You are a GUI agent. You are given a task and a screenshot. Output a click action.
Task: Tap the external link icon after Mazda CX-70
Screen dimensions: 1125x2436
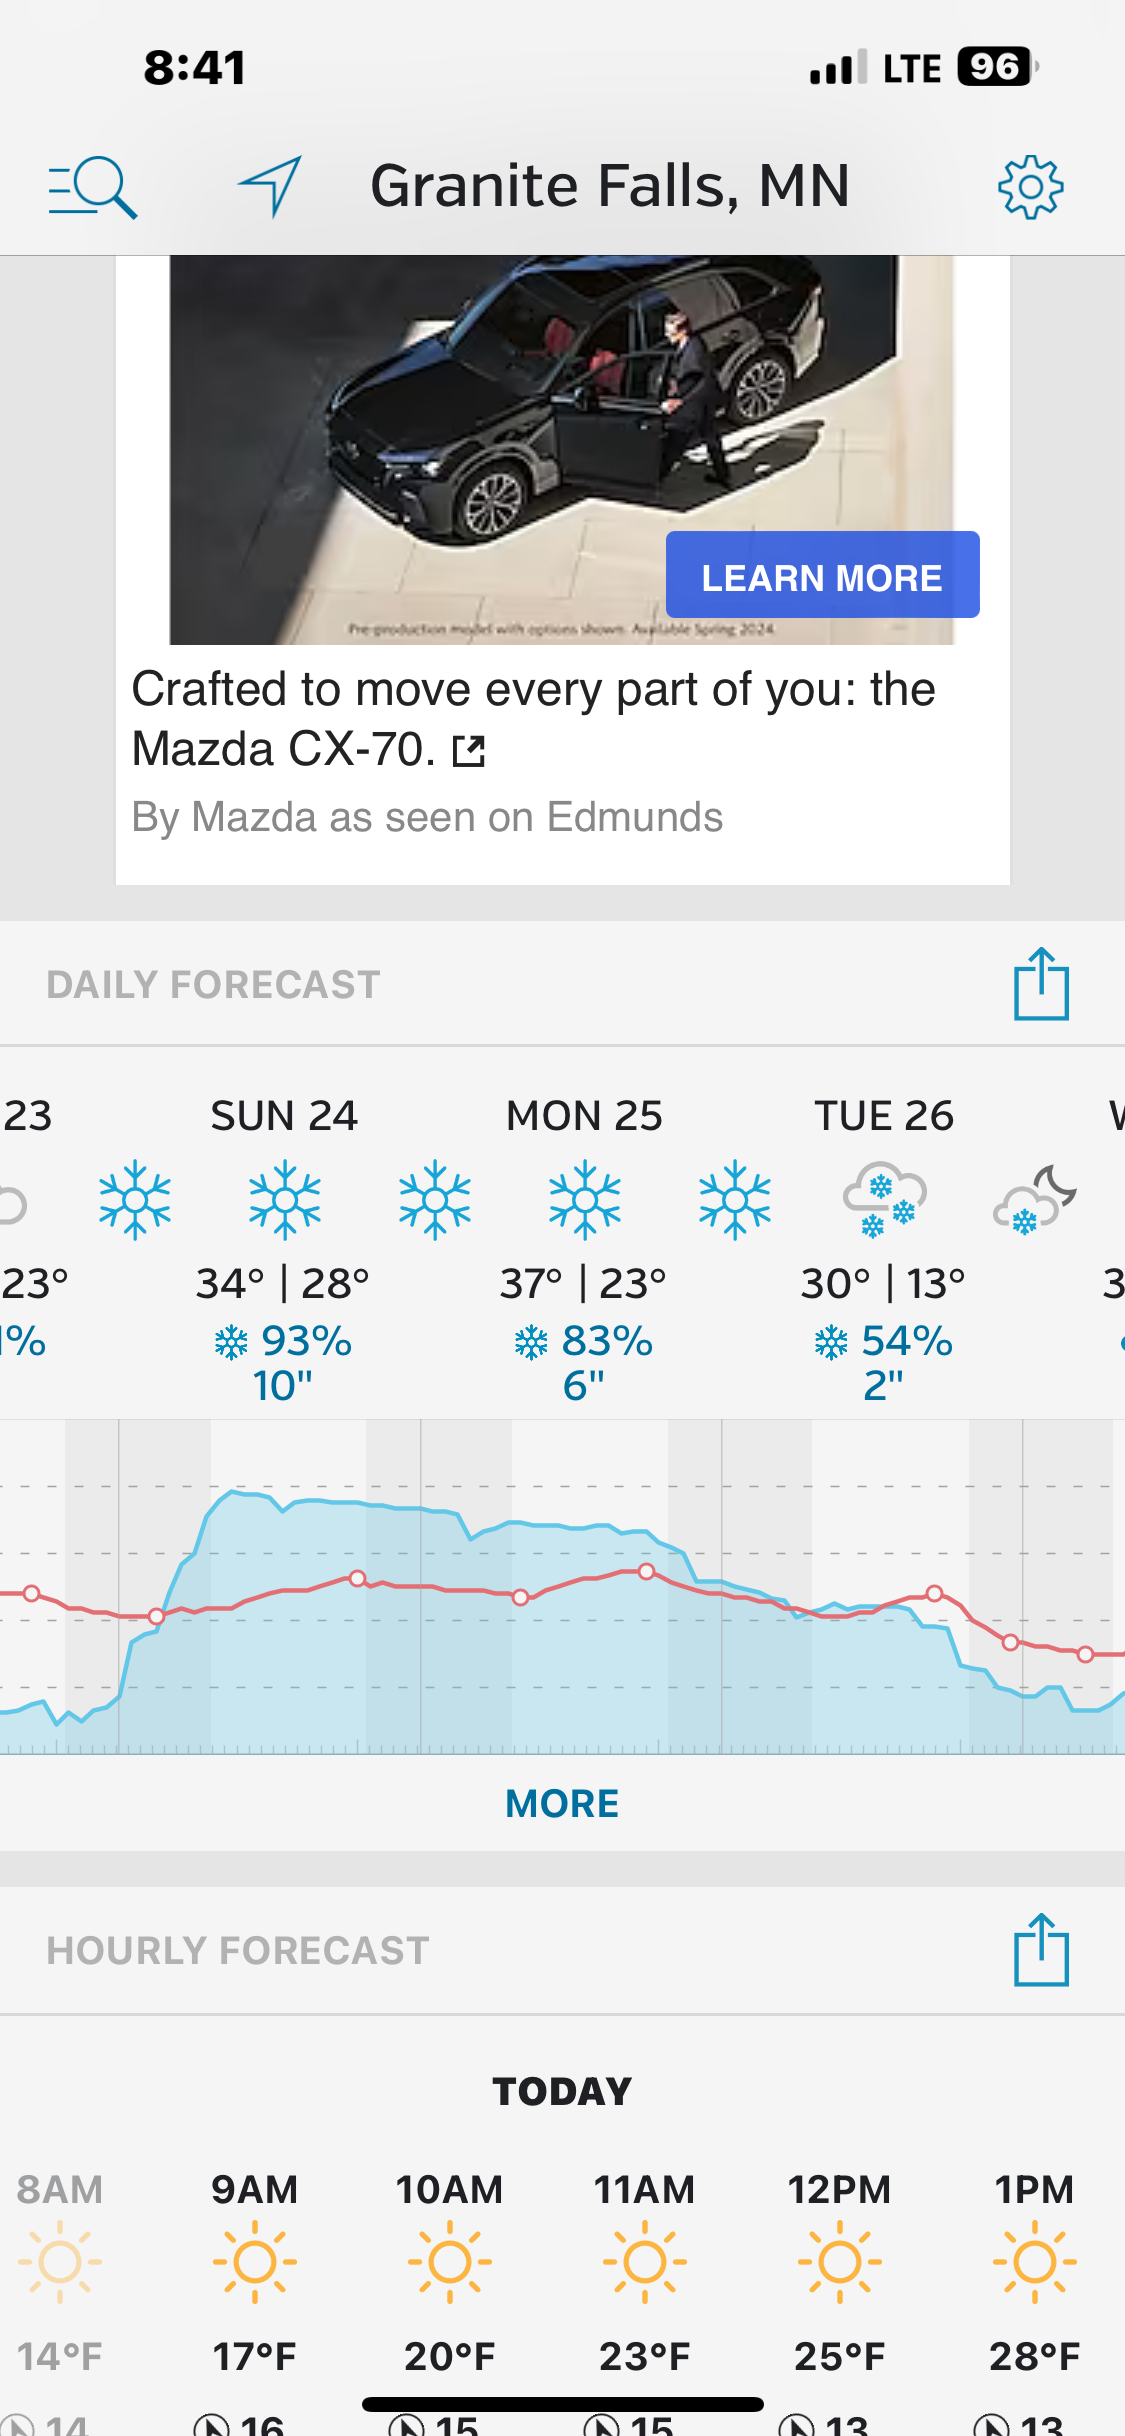469,751
